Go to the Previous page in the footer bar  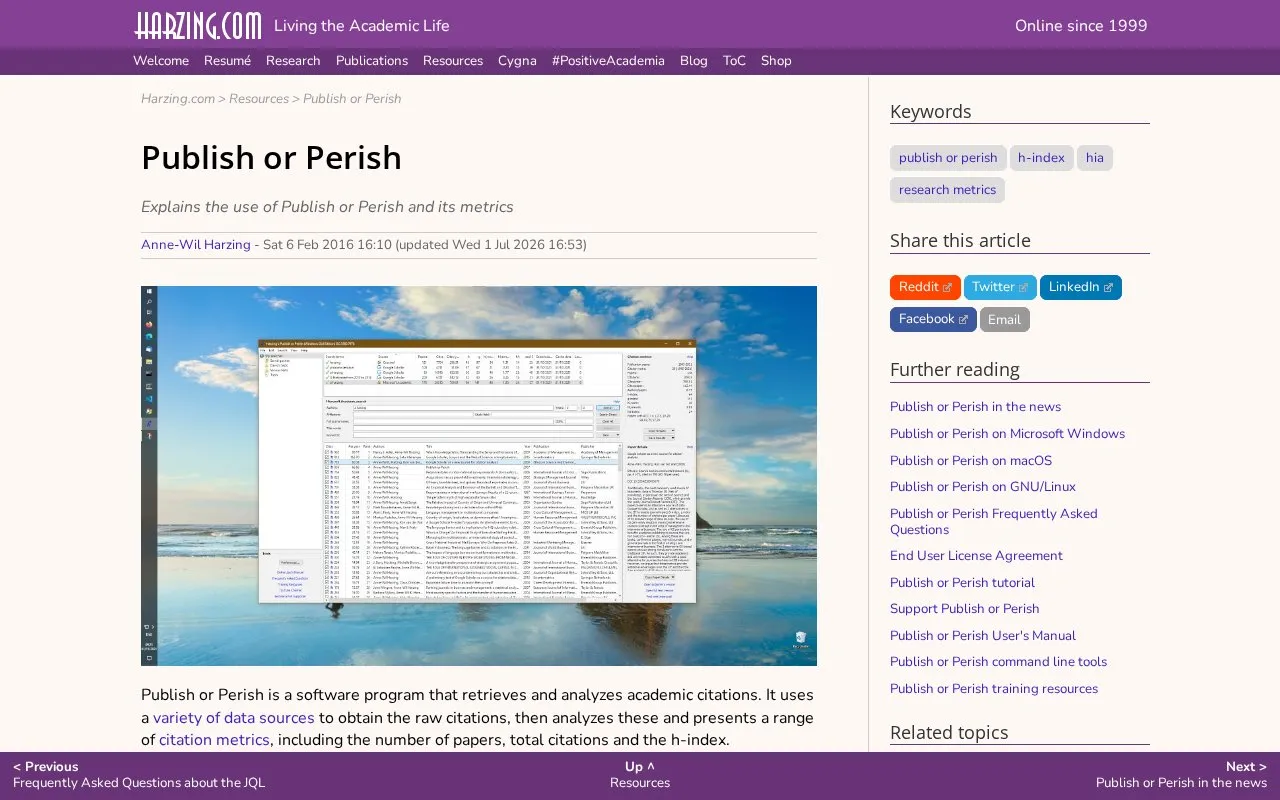(x=139, y=775)
